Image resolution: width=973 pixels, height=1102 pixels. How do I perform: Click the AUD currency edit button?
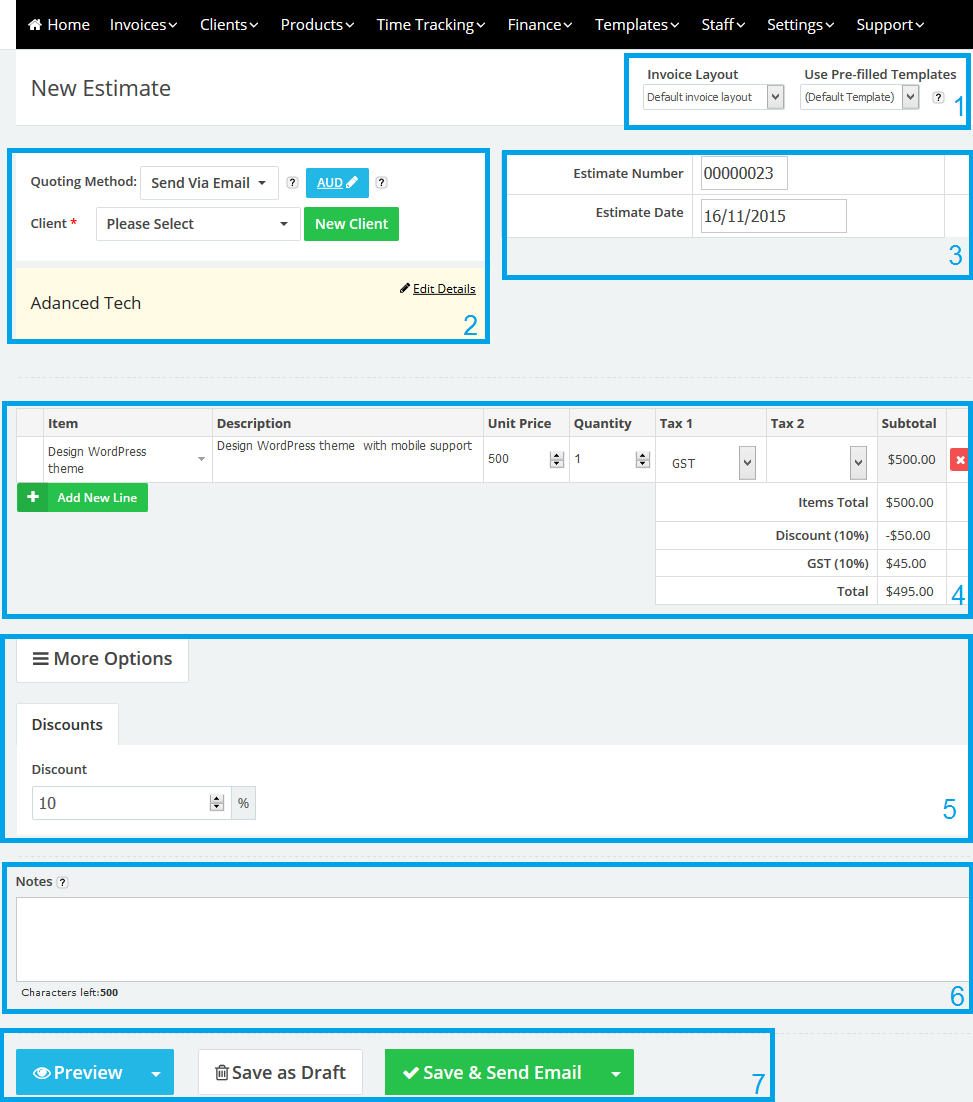pos(337,183)
